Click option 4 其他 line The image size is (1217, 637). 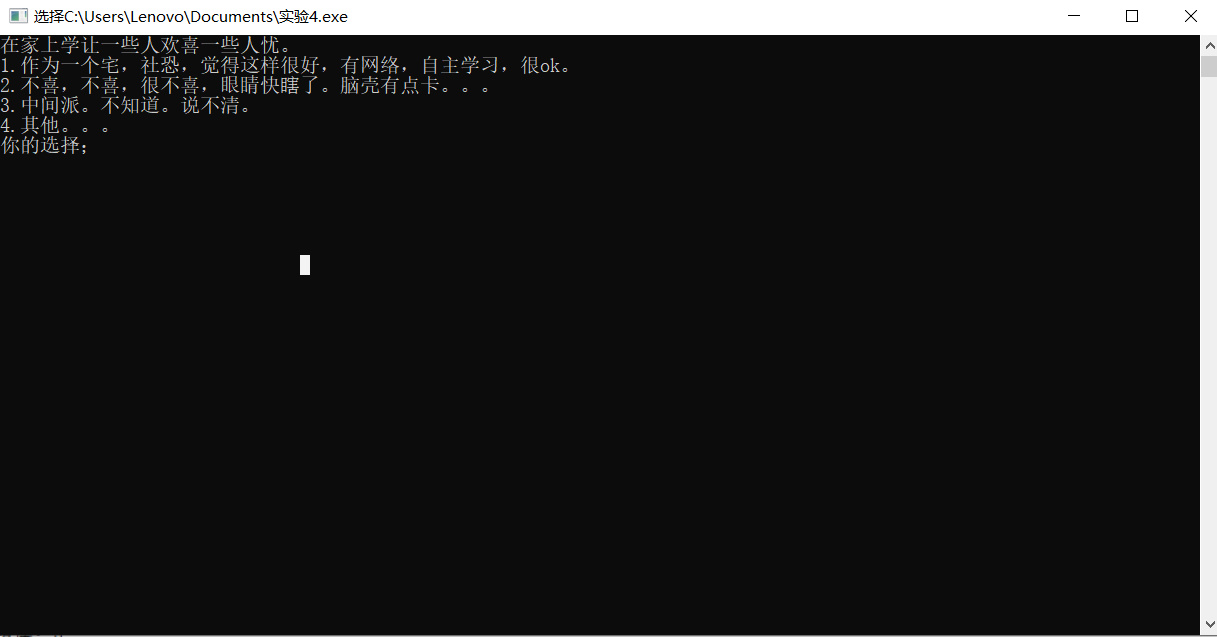(x=56, y=126)
